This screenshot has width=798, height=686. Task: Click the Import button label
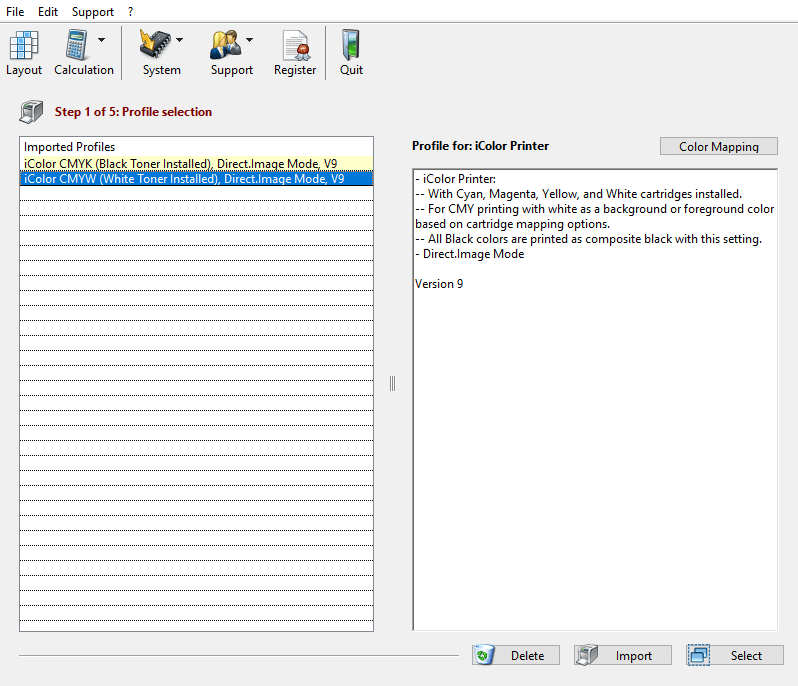click(x=634, y=655)
